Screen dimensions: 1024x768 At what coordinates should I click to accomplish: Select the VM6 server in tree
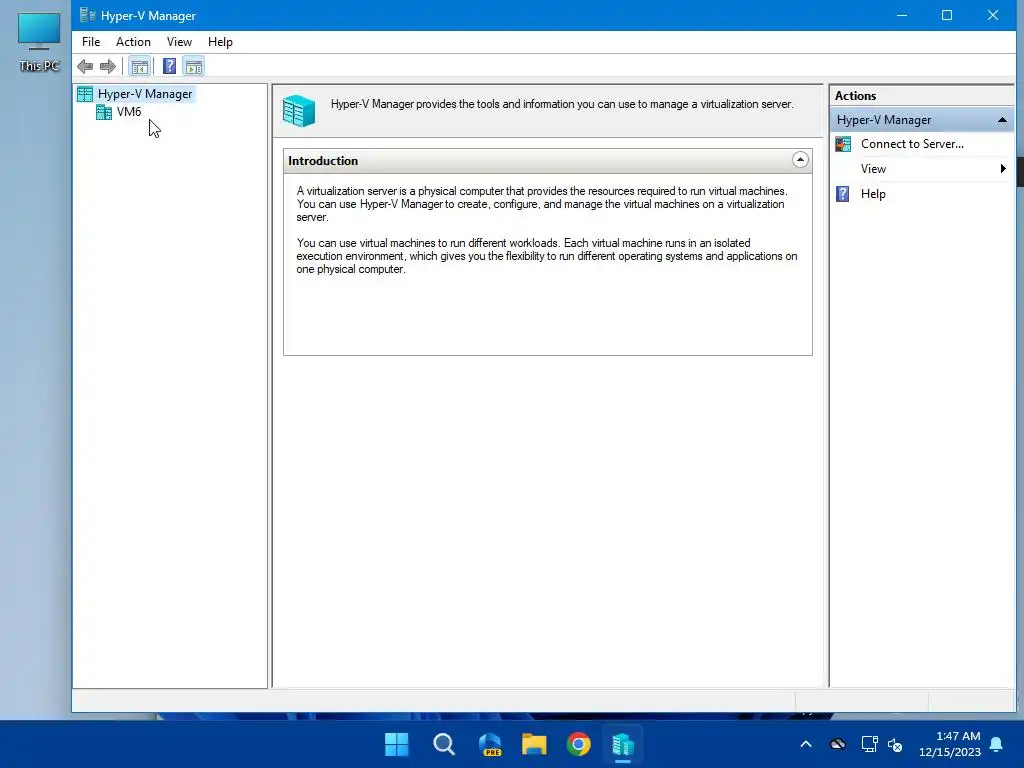[129, 112]
